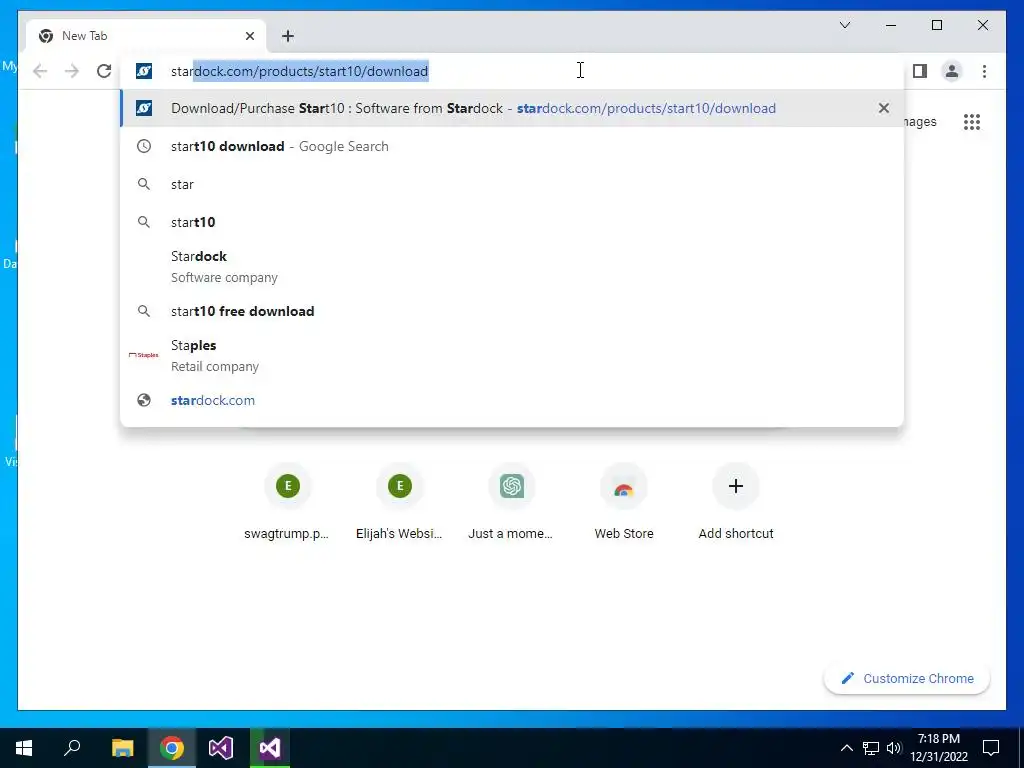Open the swagtrump shortcut tile

pyautogui.click(x=287, y=502)
